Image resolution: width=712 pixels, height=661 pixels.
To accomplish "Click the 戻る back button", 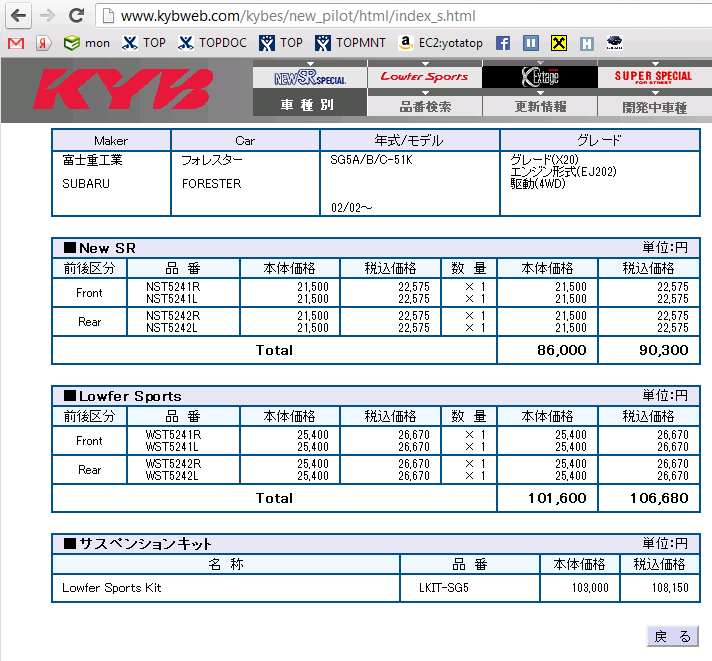I will tap(672, 636).
